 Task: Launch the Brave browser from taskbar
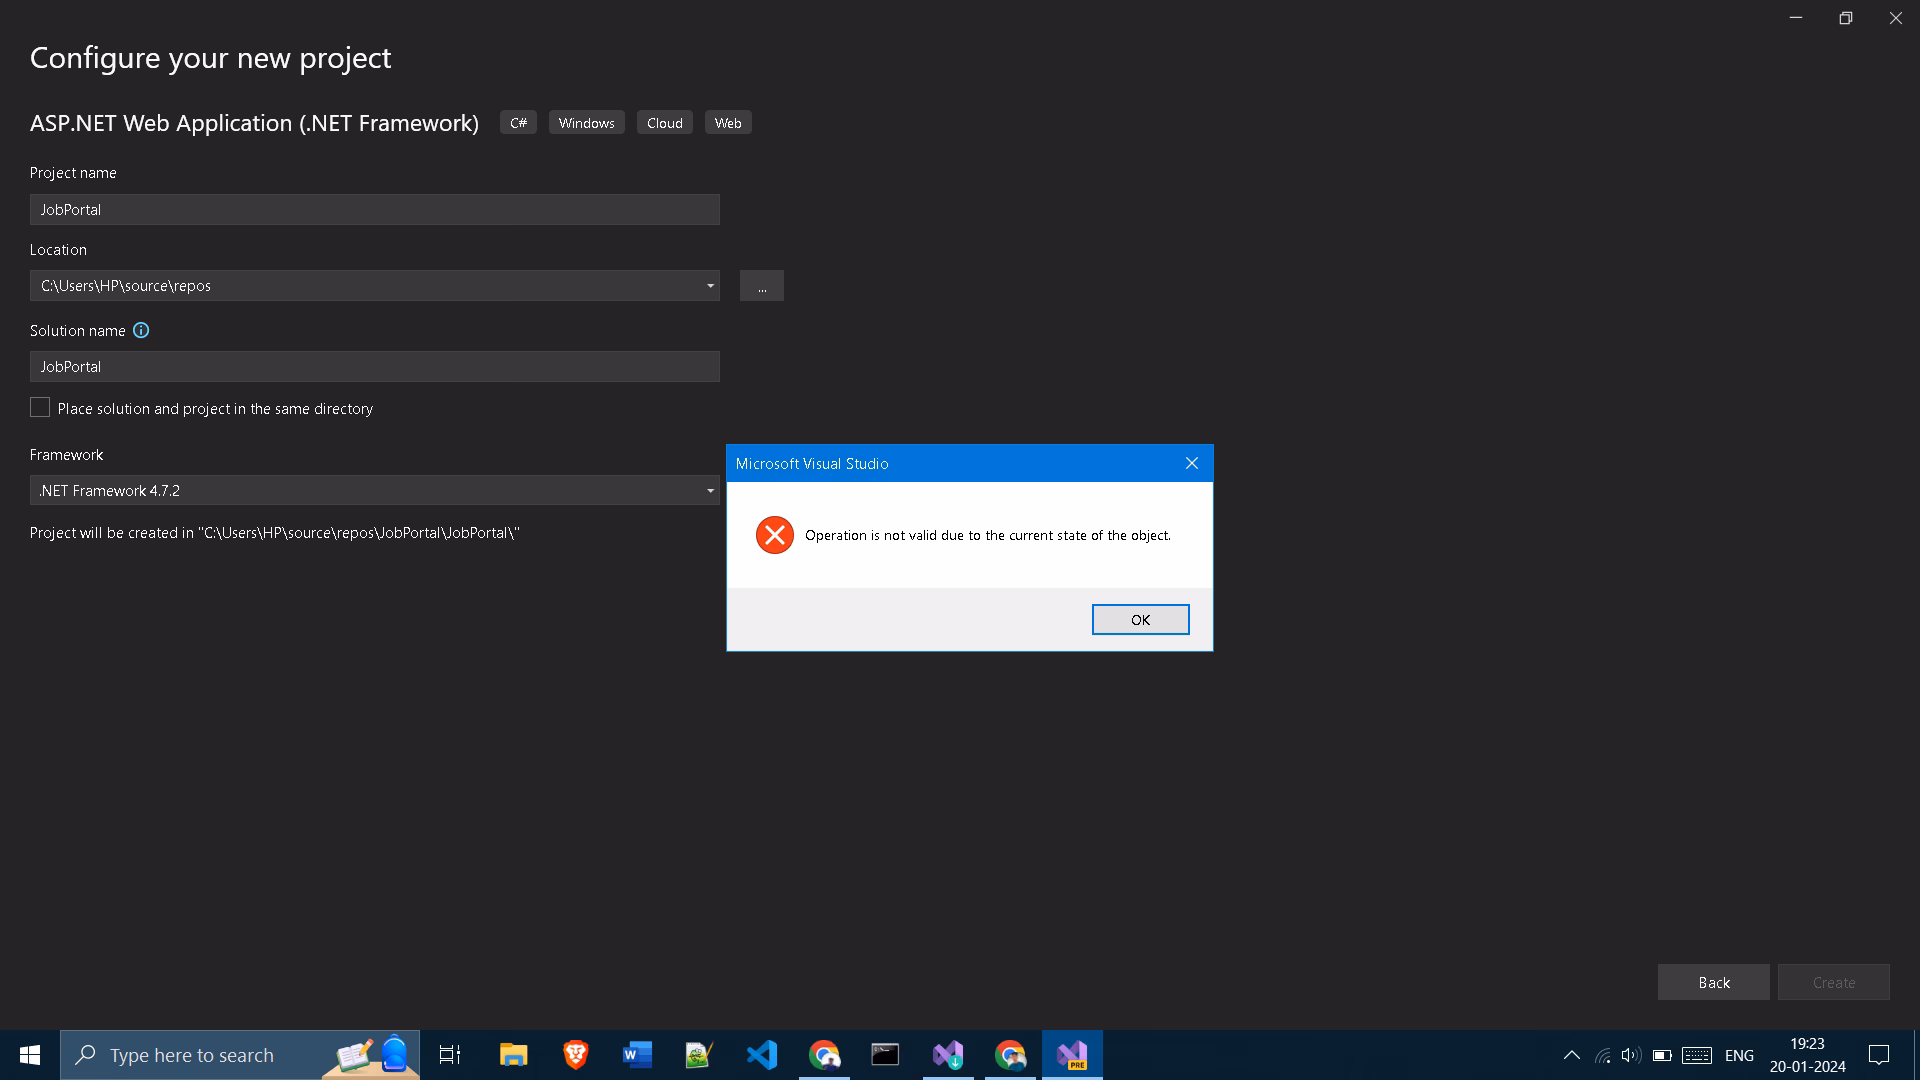tap(575, 1054)
